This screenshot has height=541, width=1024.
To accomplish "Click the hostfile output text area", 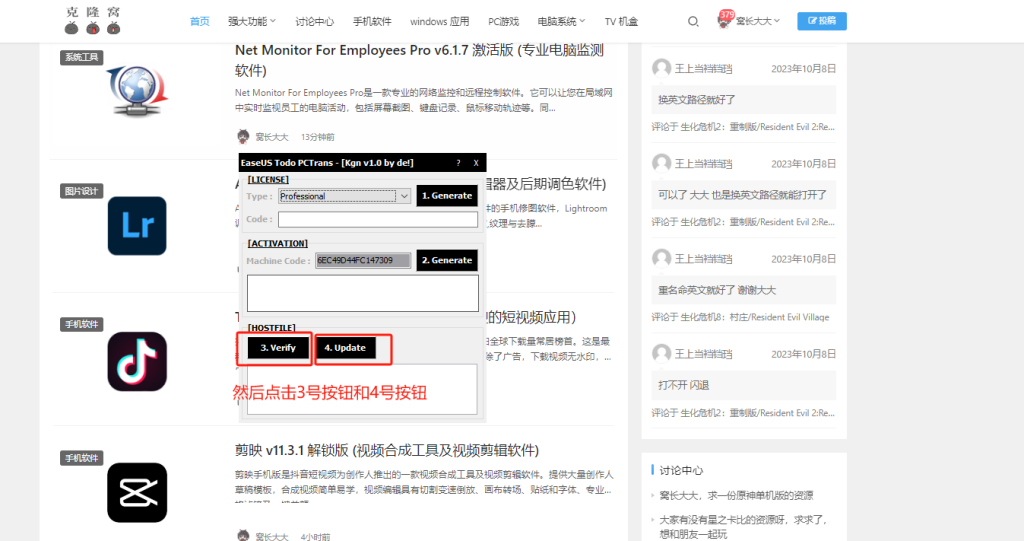I will coord(362,389).
